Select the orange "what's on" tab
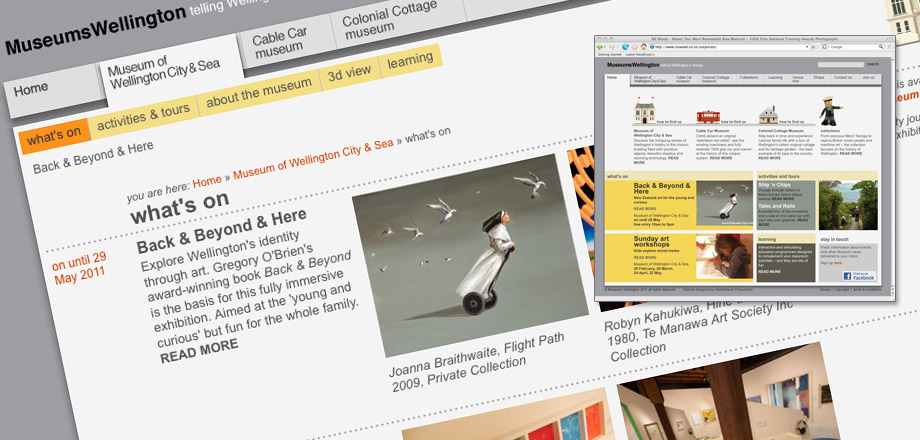Viewport: 920px width, 440px height. click(x=53, y=136)
